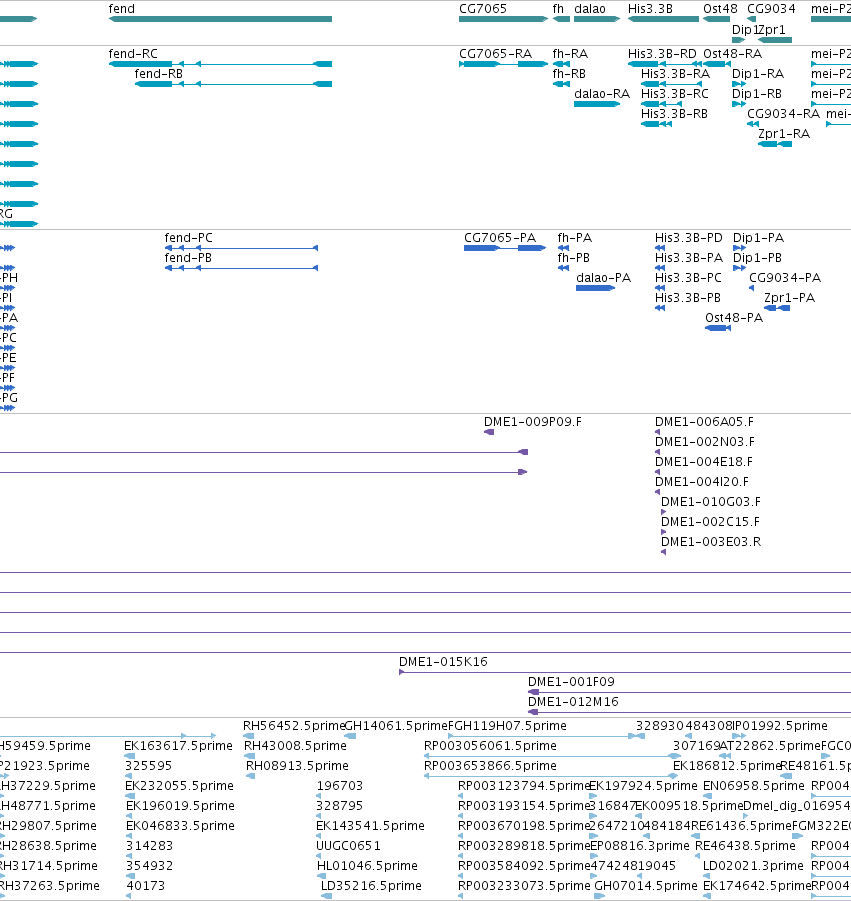Click the DME1-010G03.F clone label

click(x=710, y=502)
